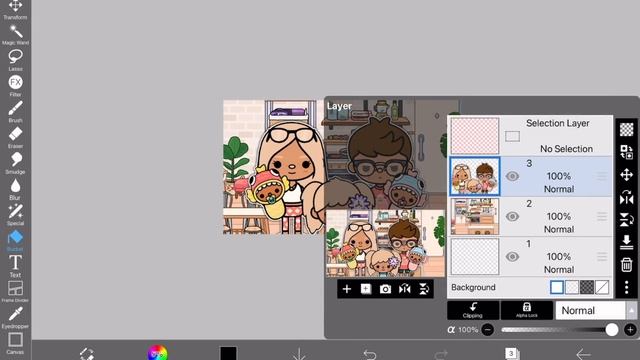Click the Selection Layer checkbox box
The height and width of the screenshot is (360, 640).
pyautogui.click(x=512, y=136)
